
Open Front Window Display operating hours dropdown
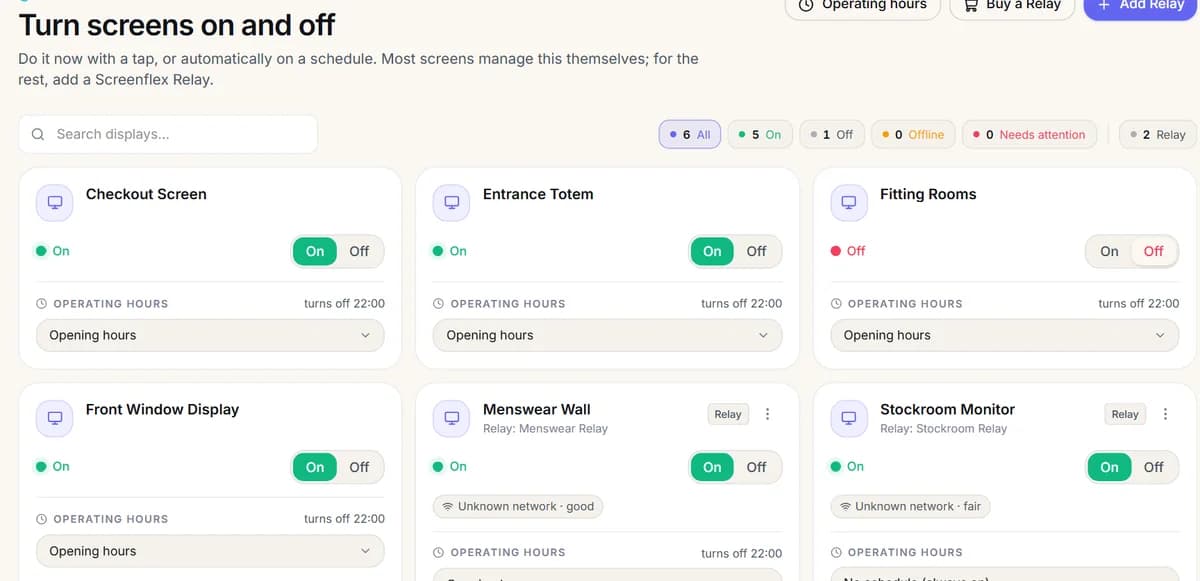210,551
